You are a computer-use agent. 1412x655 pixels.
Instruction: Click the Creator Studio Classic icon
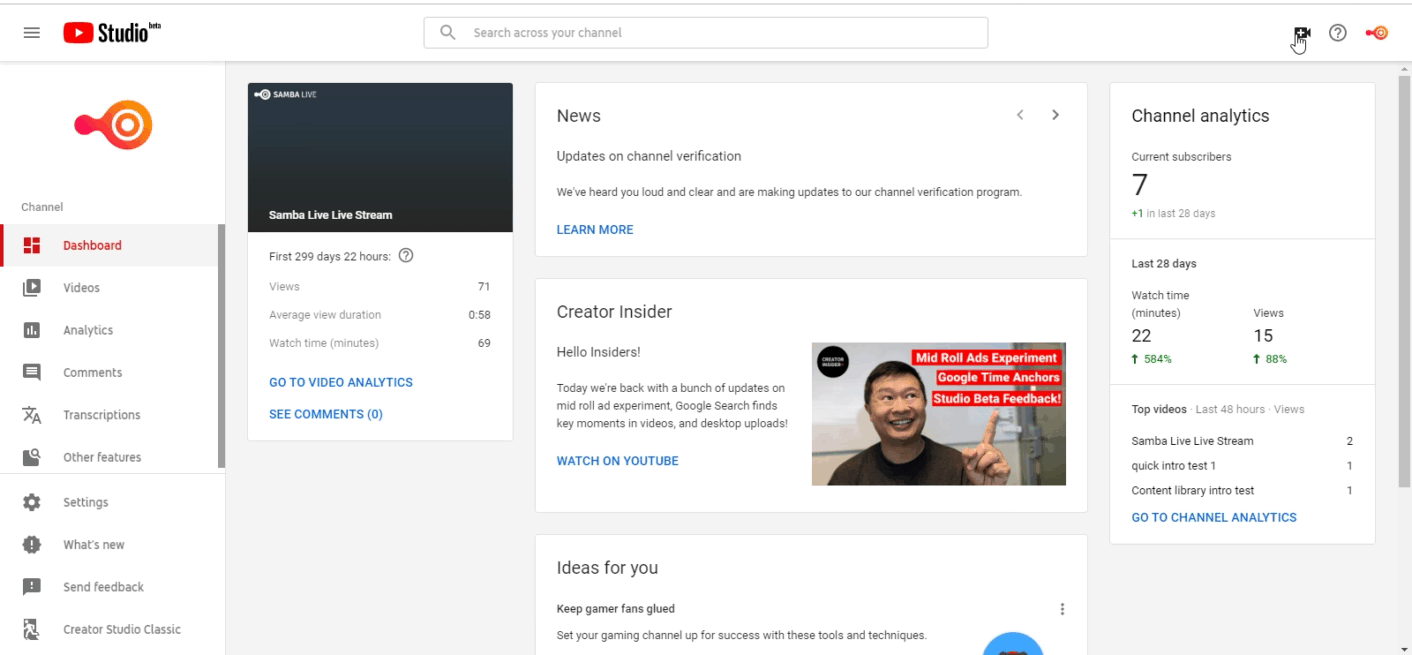[32, 629]
